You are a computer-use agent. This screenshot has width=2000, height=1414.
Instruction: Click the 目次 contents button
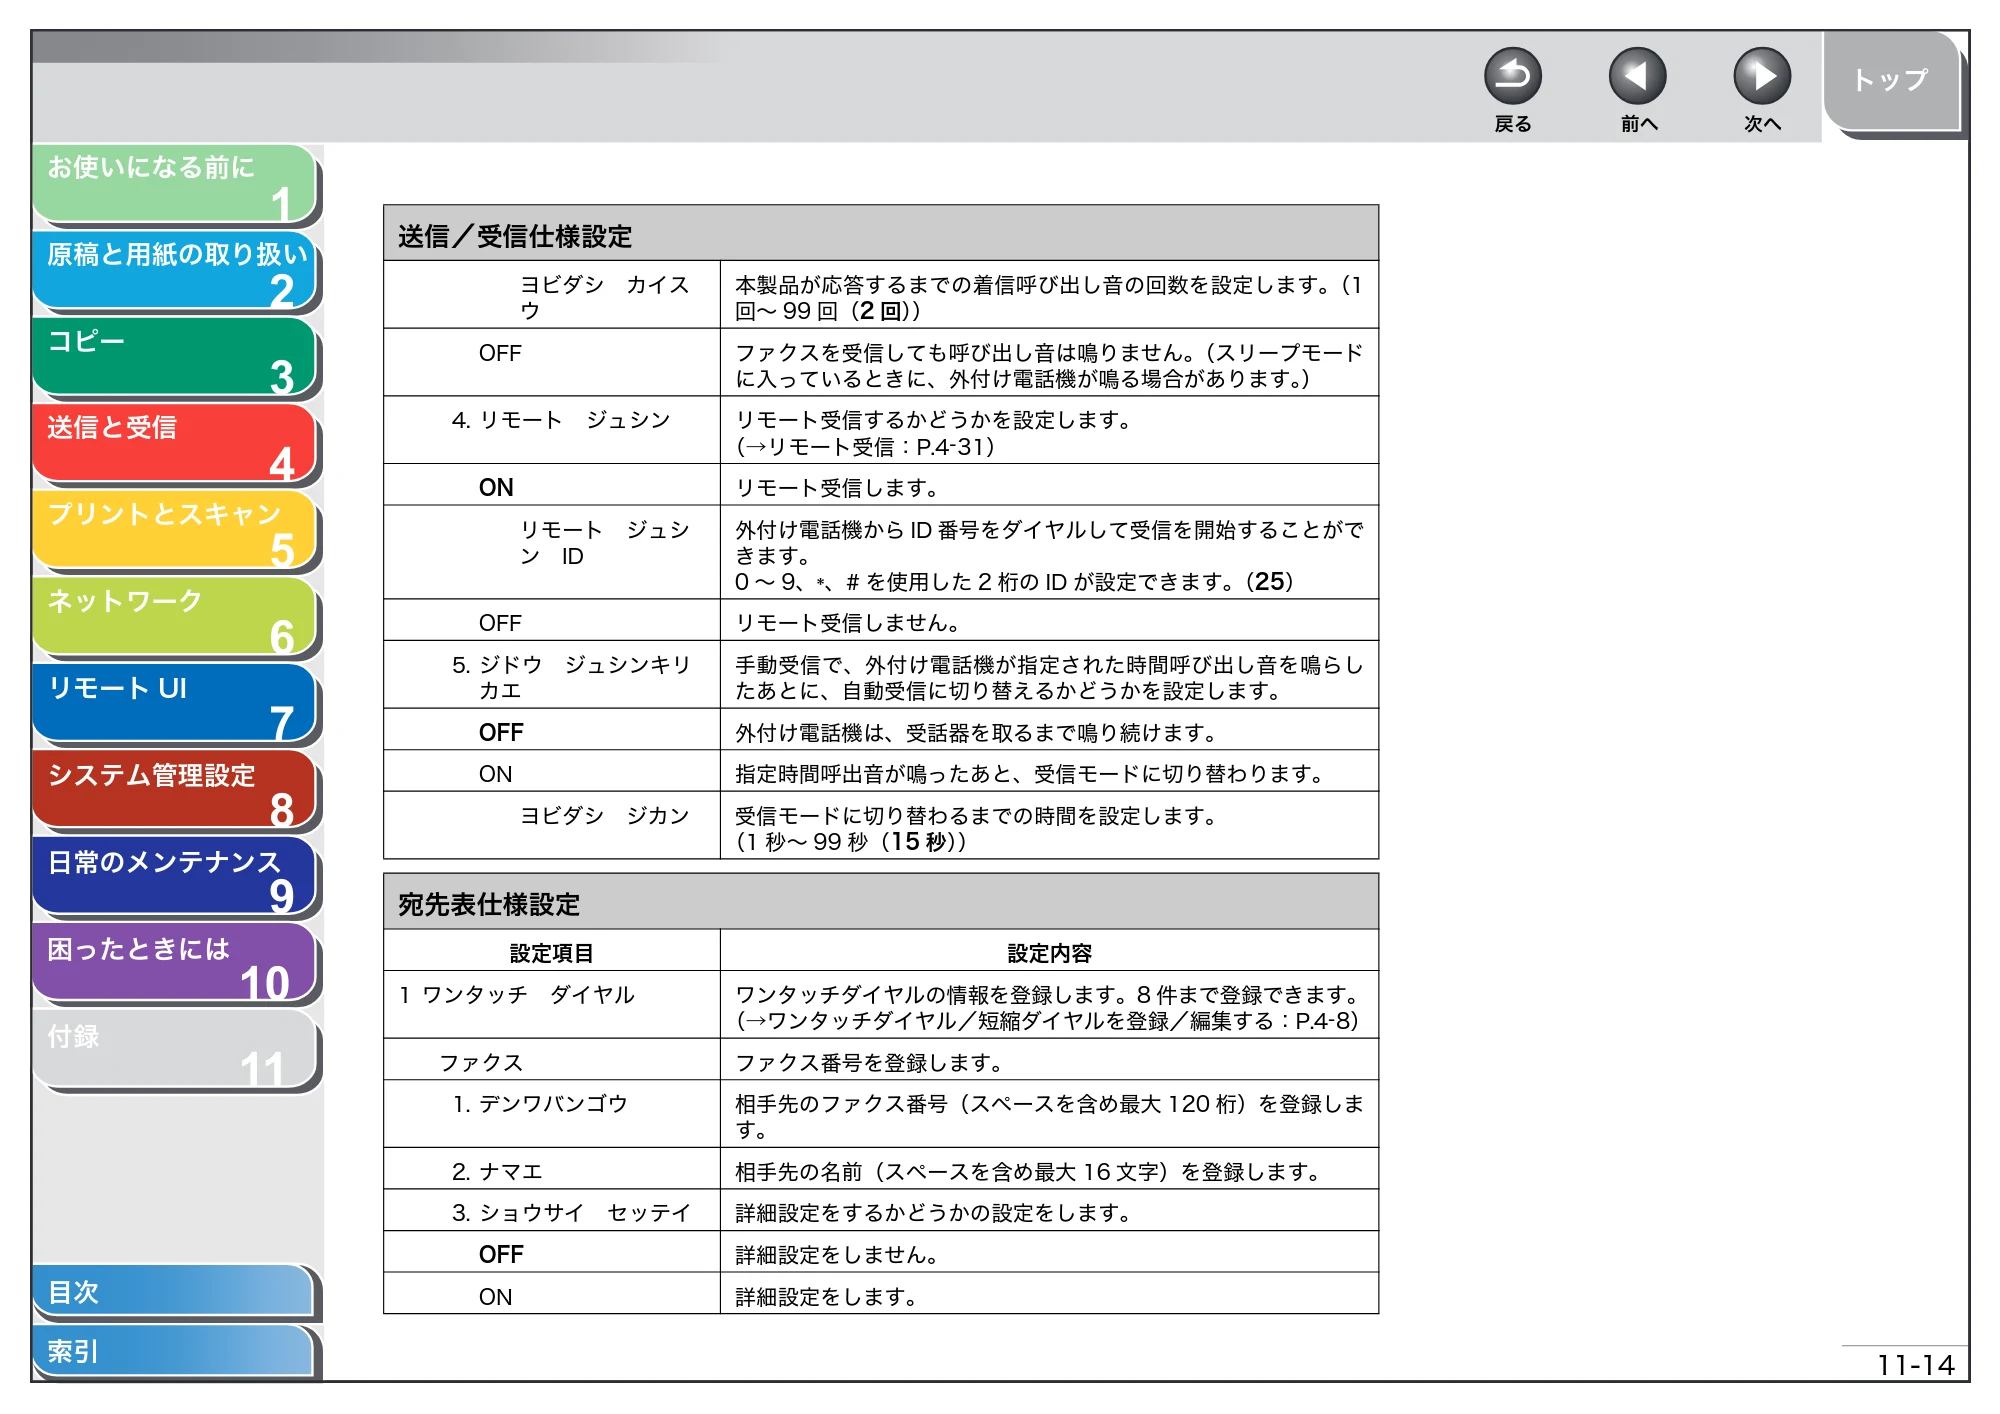coord(172,1292)
